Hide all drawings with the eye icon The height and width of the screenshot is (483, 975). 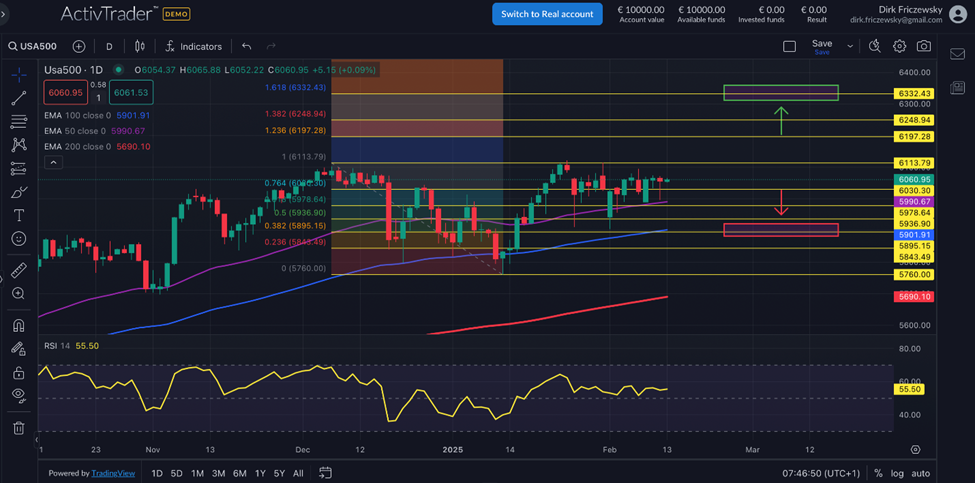[18, 395]
